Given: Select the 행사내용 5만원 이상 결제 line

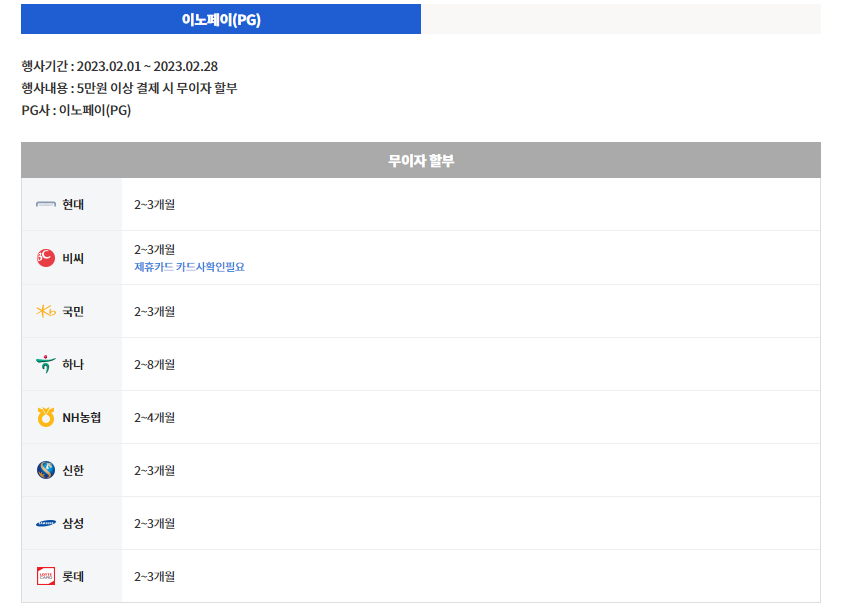Looking at the screenshot, I should [130, 88].
